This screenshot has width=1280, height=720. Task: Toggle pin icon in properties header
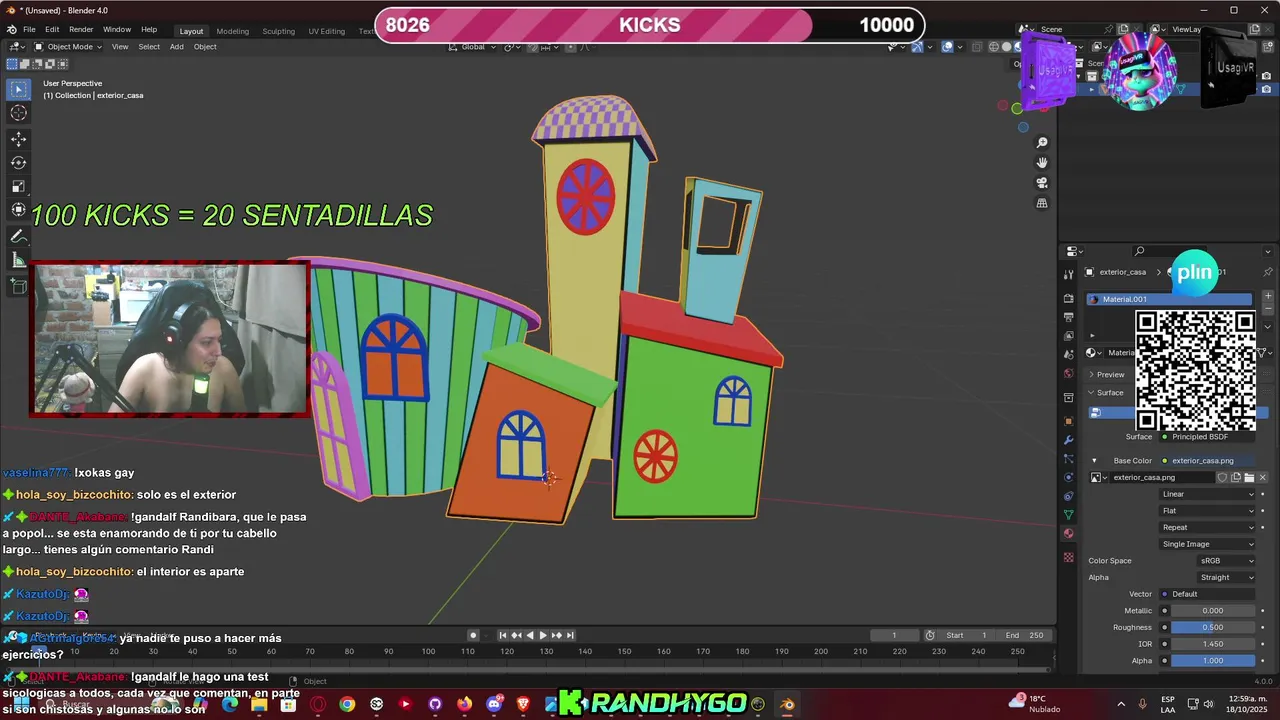pos(1267,272)
